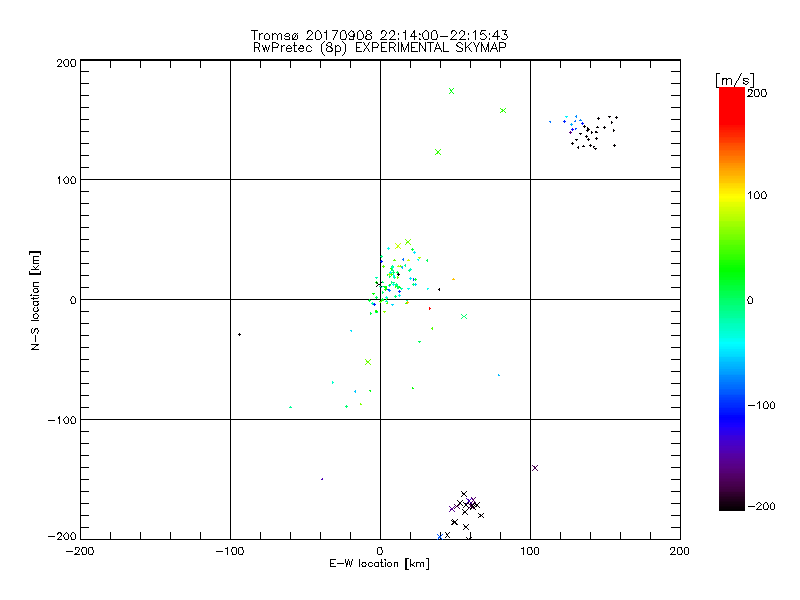Select the 'N-S location [km]' axis label
This screenshot has height=600, width=800.
pyautogui.click(x=35, y=301)
